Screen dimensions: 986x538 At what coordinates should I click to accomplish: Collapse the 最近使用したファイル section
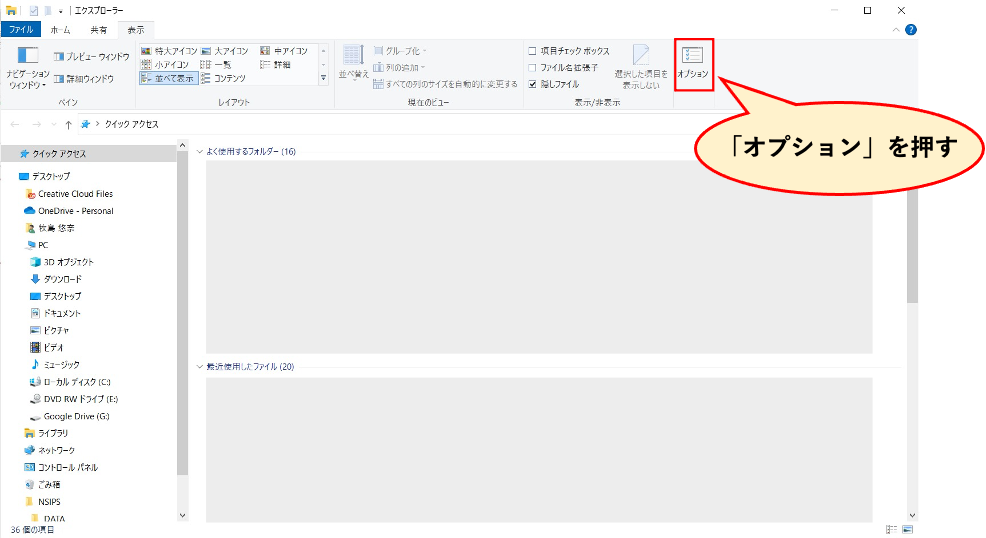click(199, 367)
